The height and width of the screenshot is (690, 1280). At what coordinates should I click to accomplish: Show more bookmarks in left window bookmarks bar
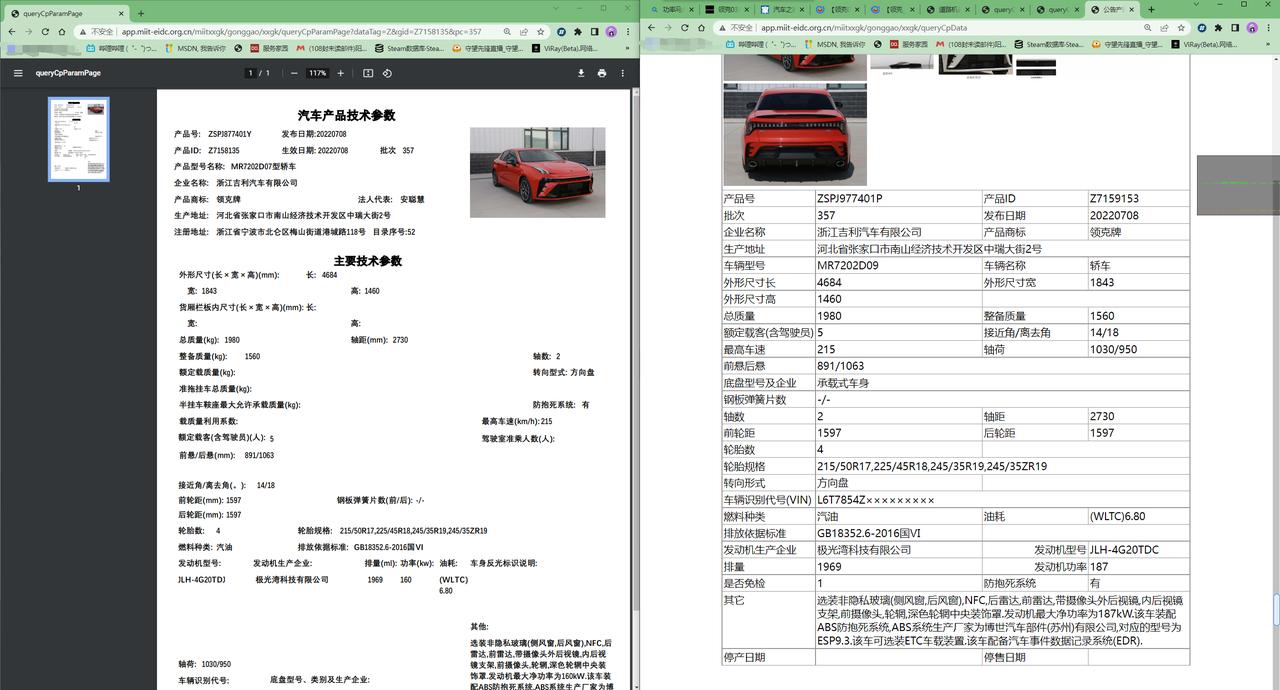(x=629, y=47)
